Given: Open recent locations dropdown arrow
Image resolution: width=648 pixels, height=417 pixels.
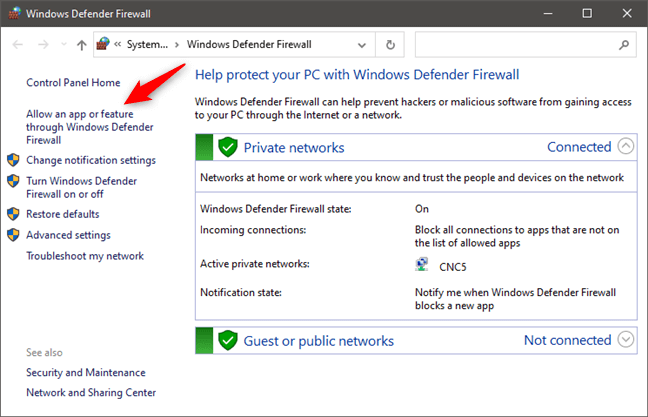Looking at the screenshot, I should point(63,44).
